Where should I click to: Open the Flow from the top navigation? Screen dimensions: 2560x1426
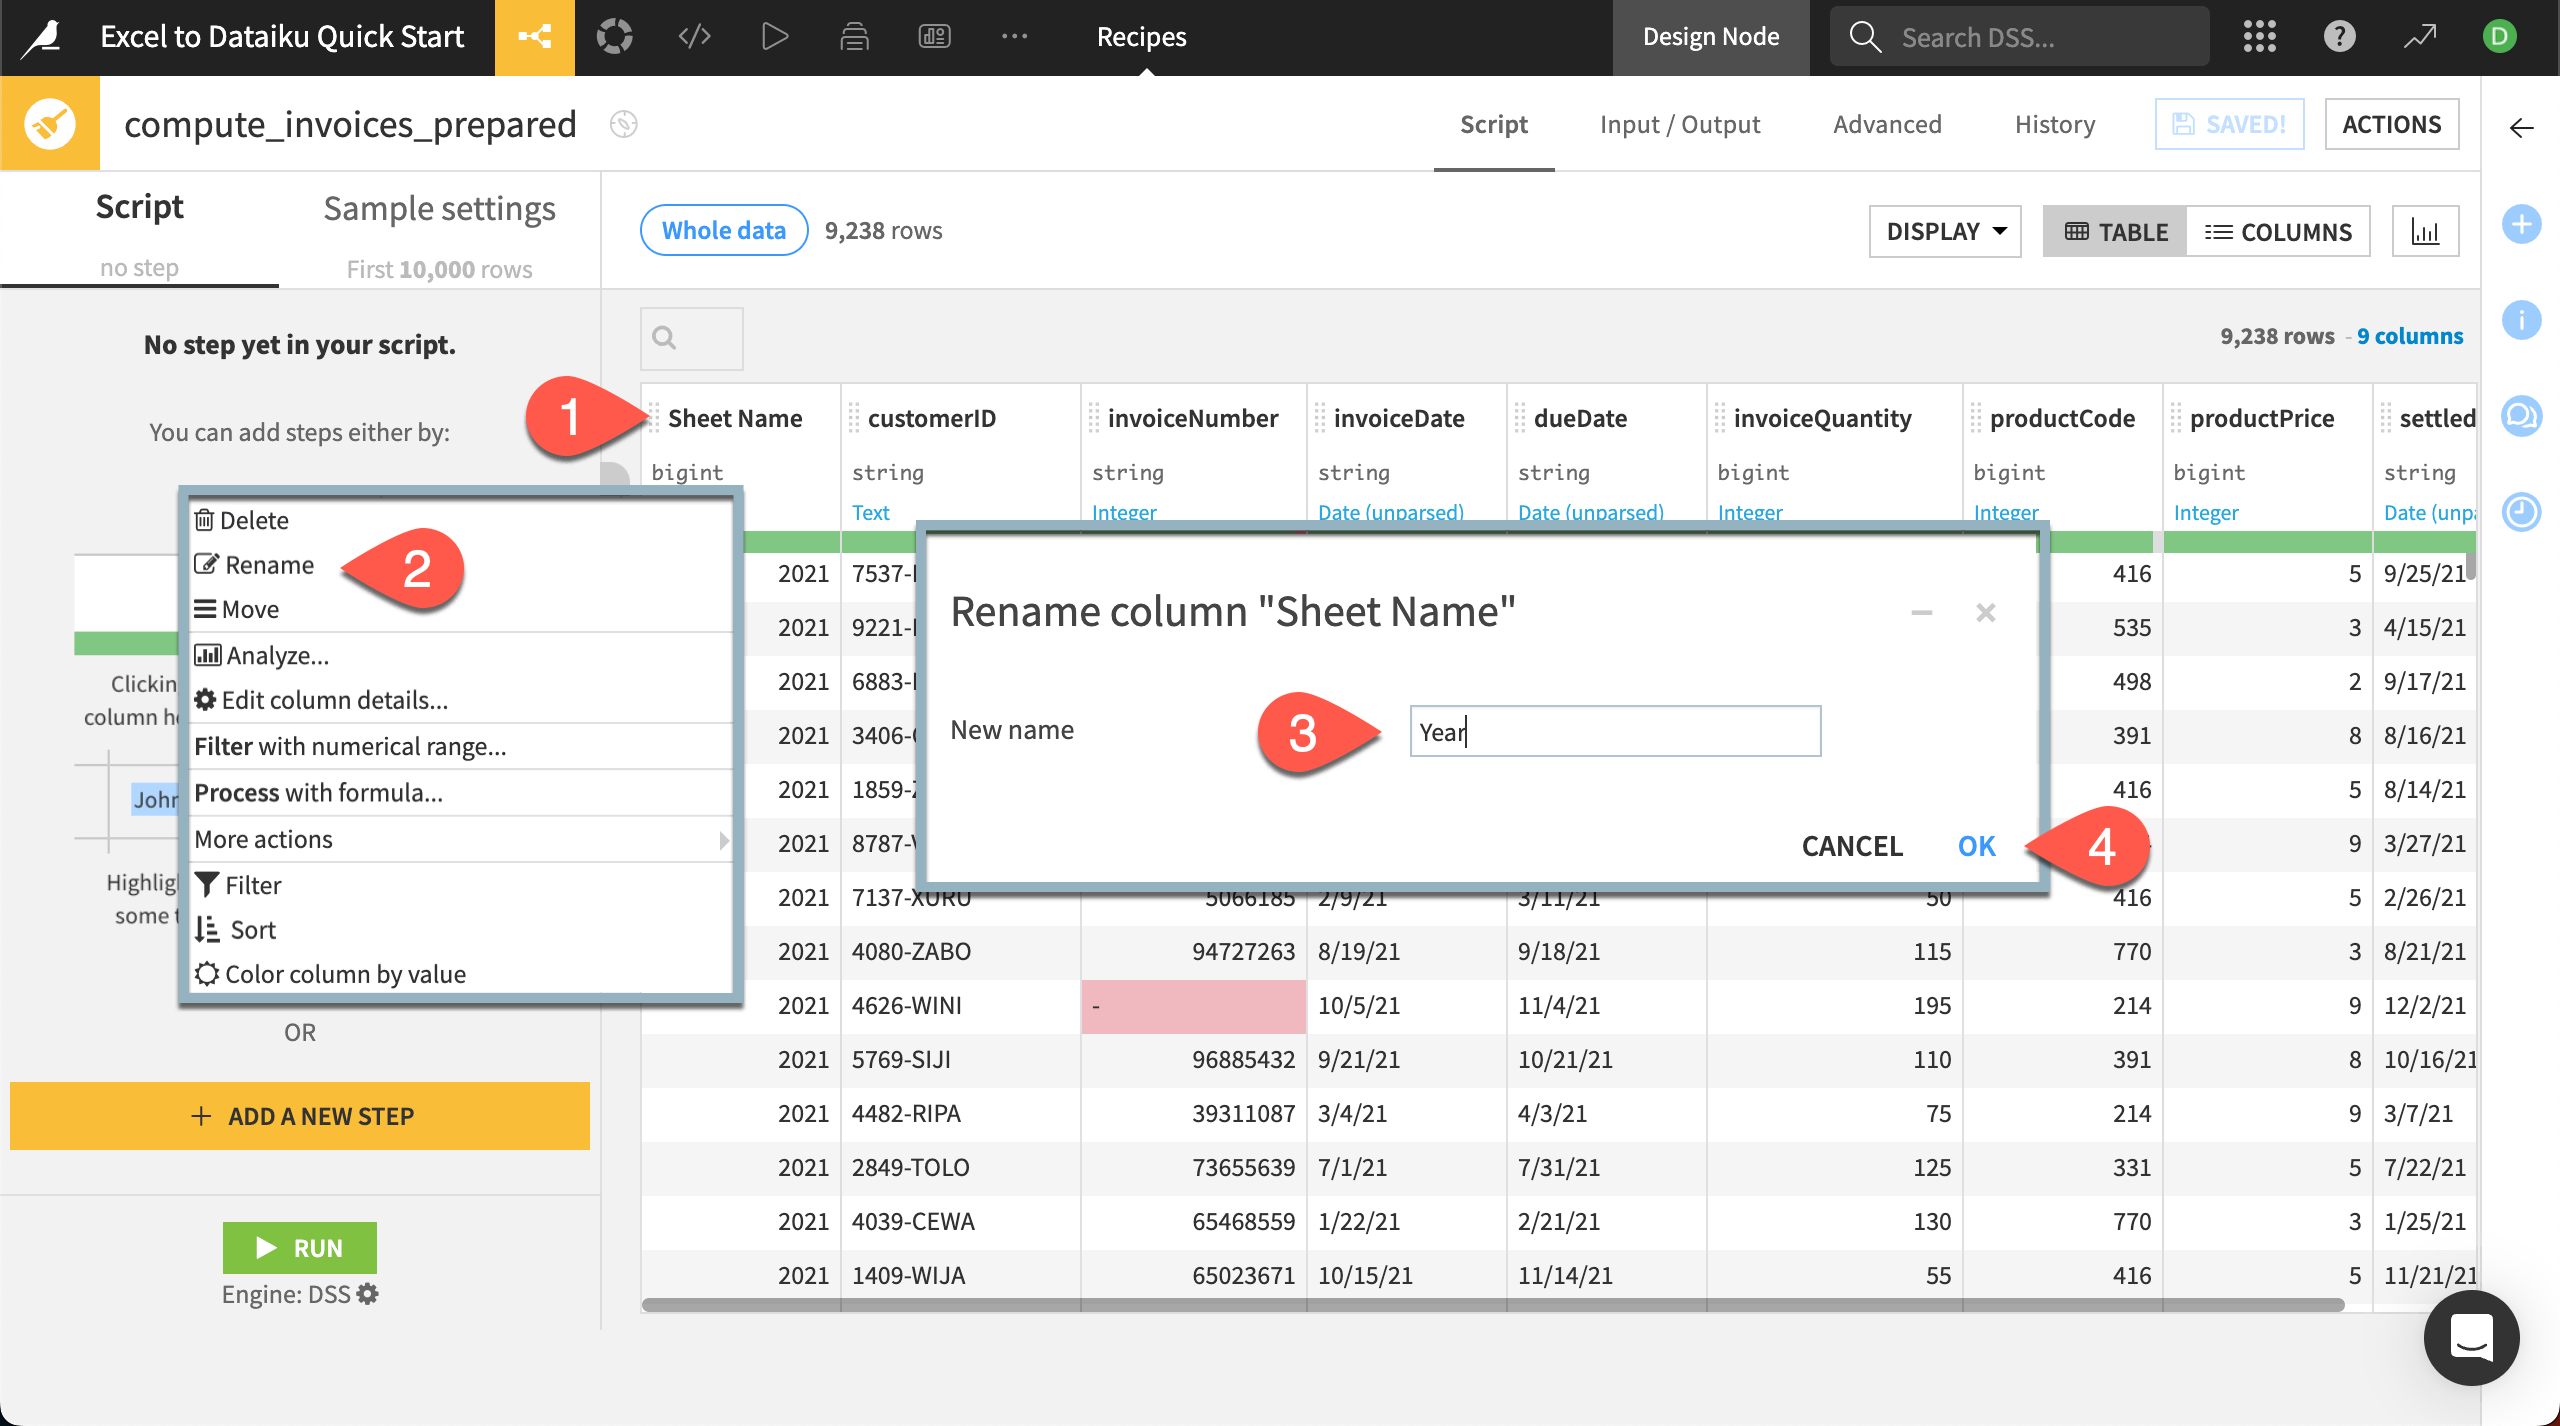click(535, 36)
